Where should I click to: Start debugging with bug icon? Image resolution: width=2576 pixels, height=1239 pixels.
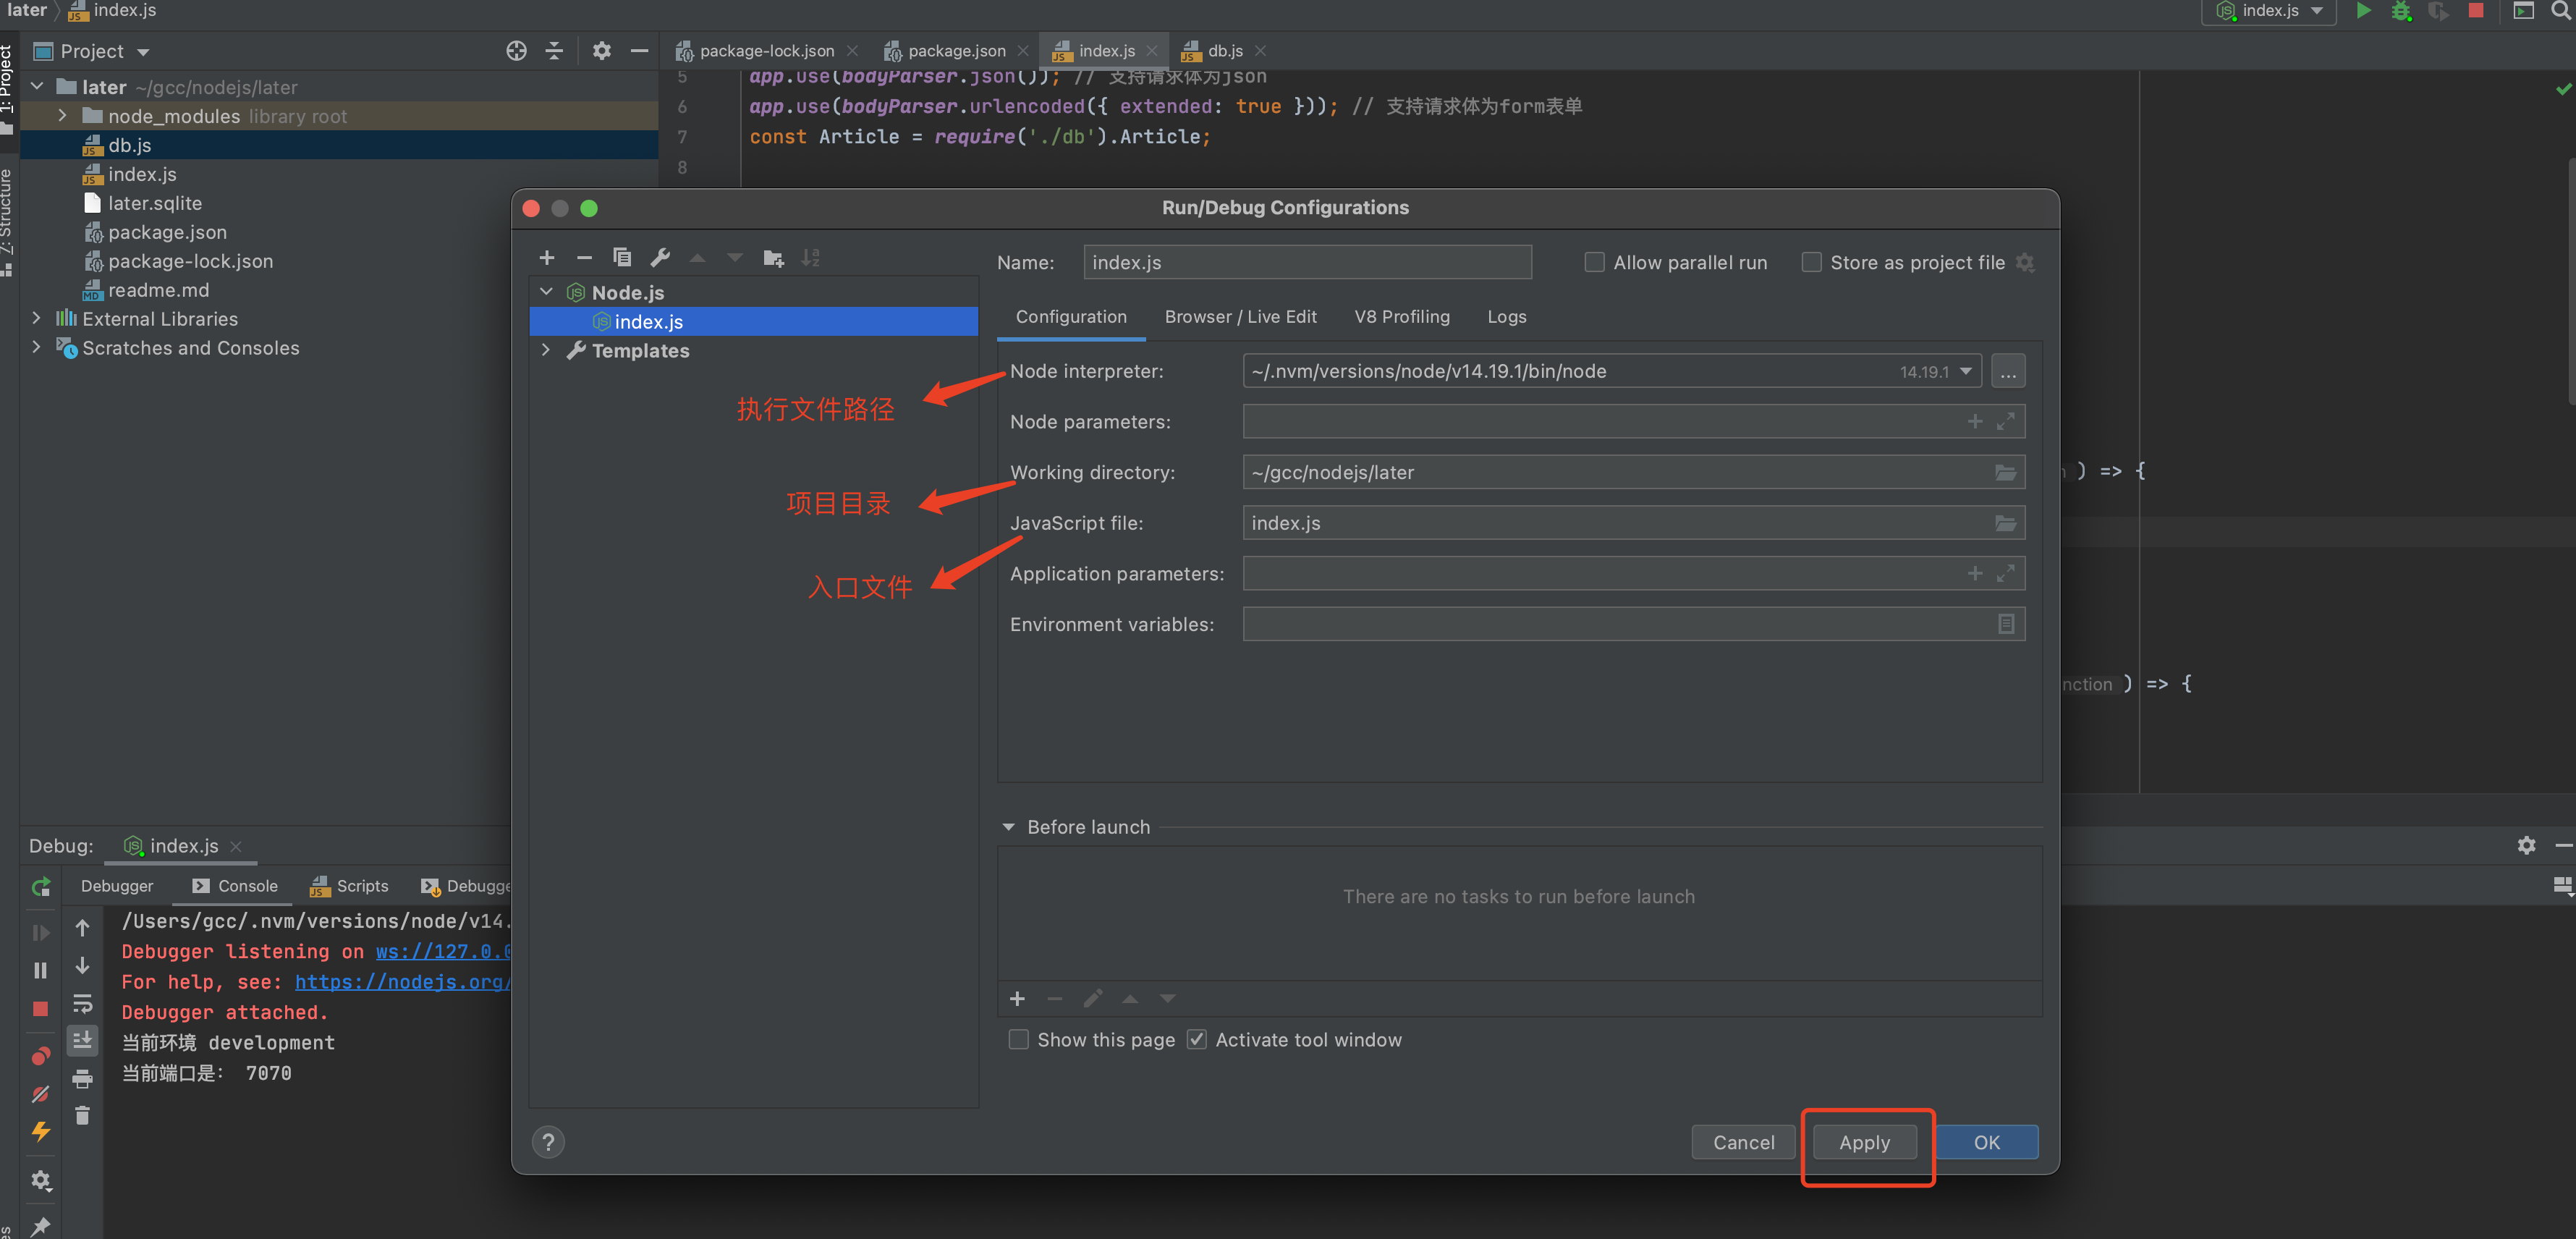coord(2400,11)
